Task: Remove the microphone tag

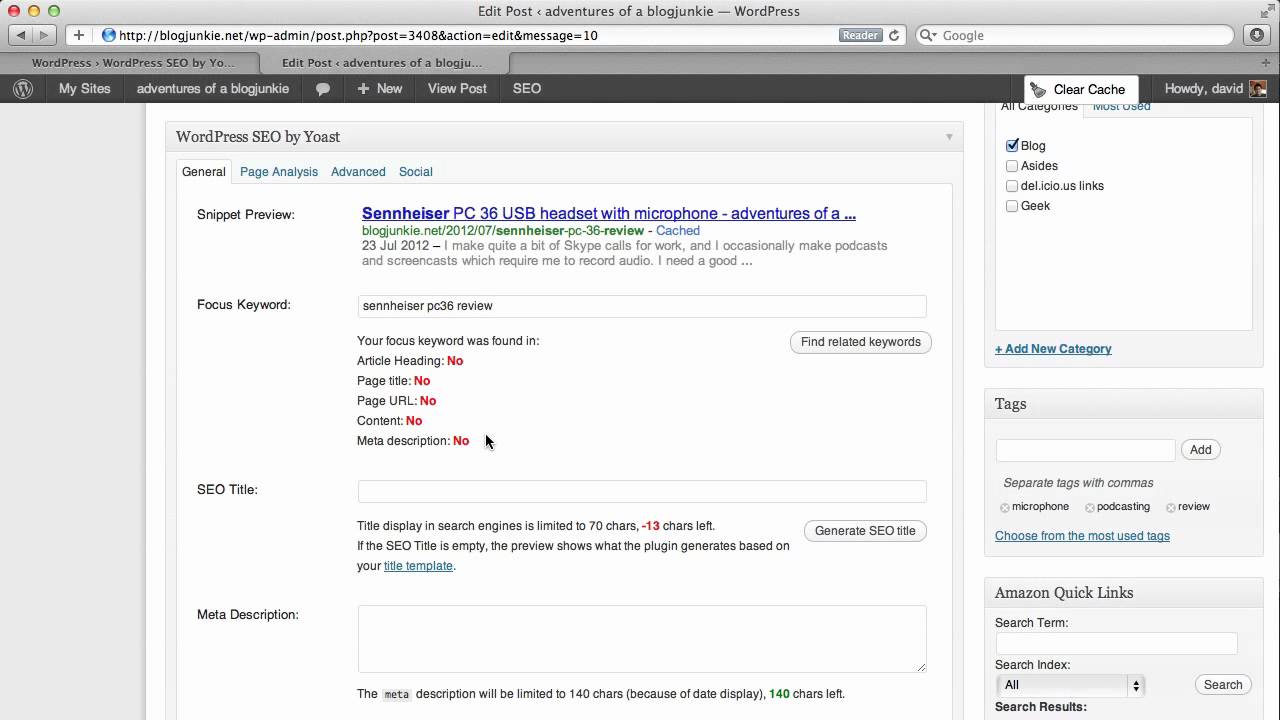Action: pyautogui.click(x=1004, y=506)
